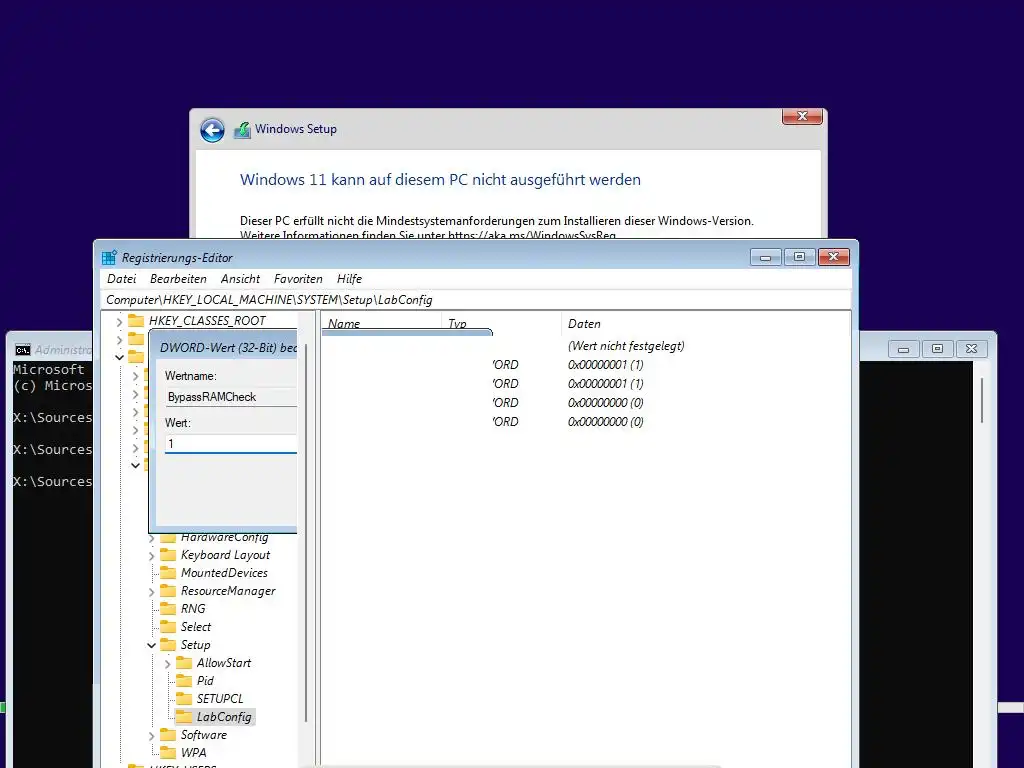This screenshot has width=1024, height=768.
Task: Click the Wert input field
Action: (x=231, y=444)
